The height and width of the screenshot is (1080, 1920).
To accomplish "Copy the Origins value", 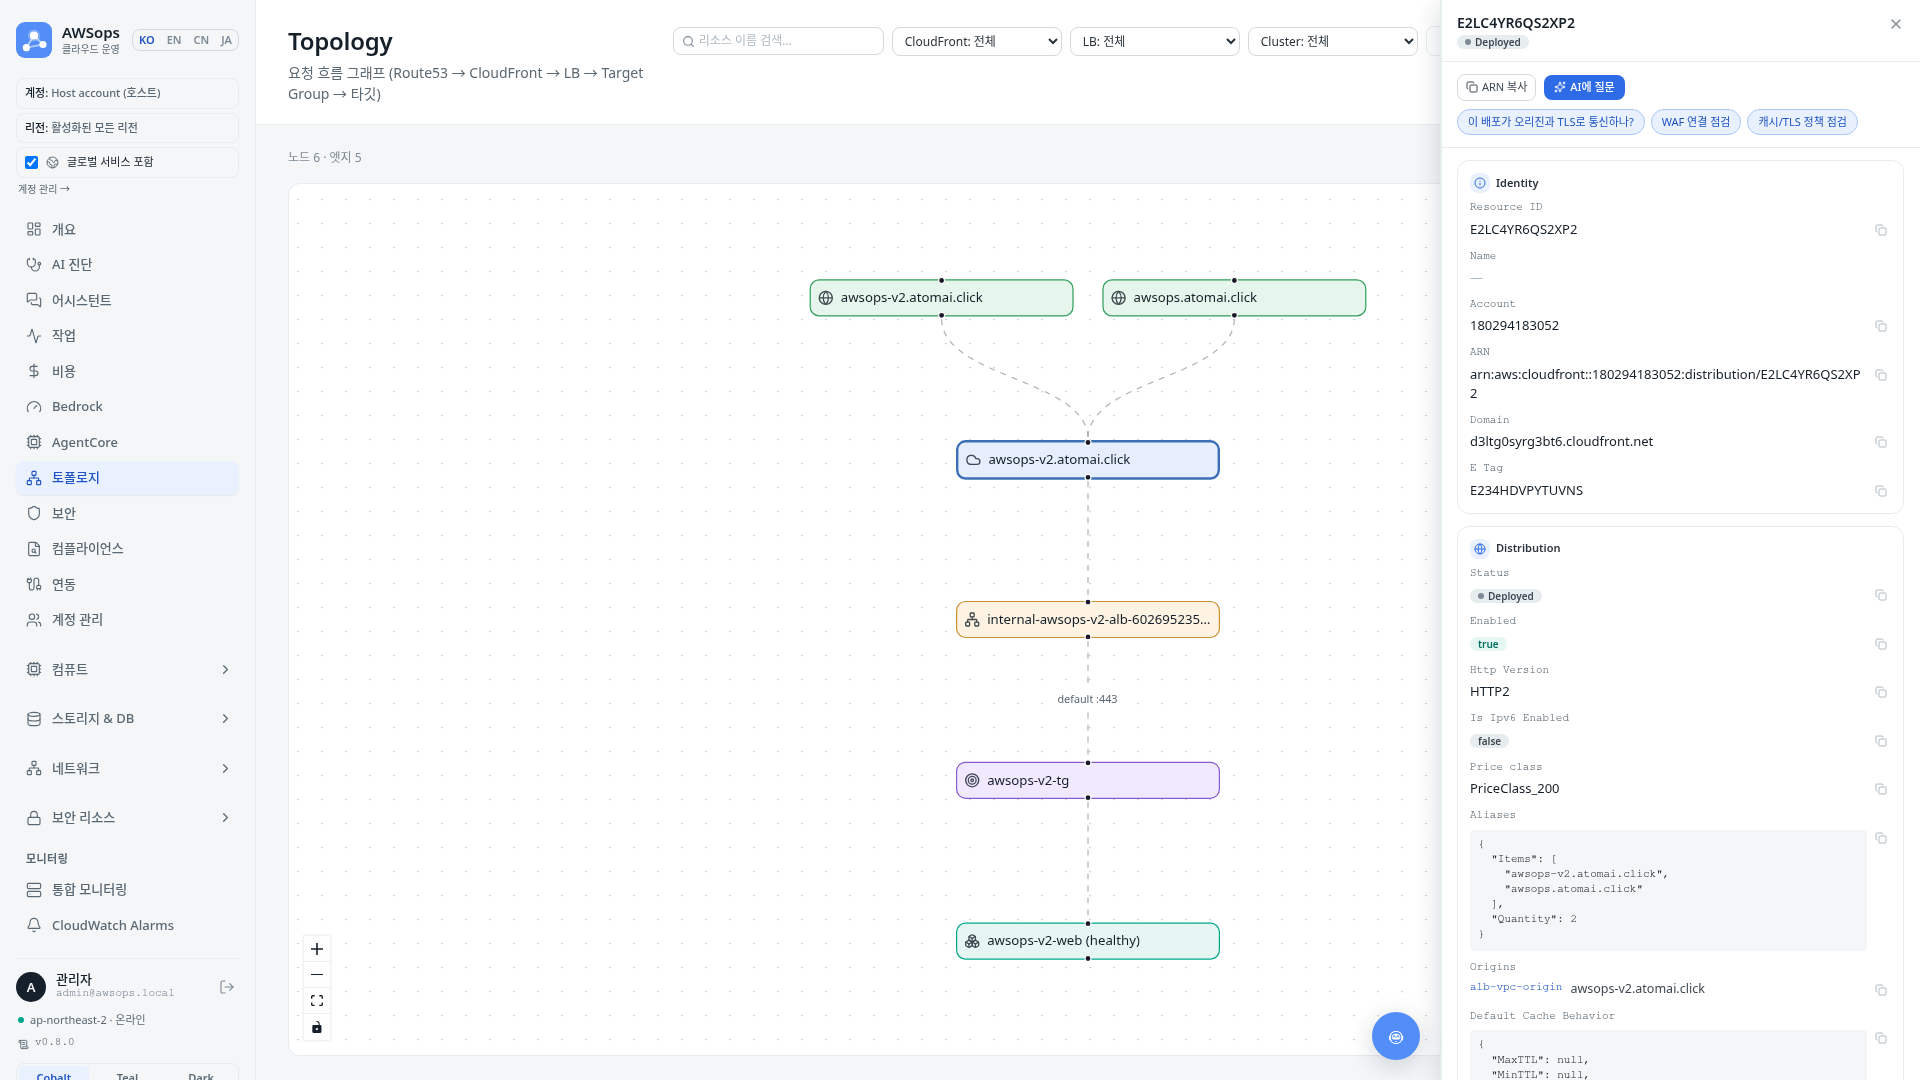I will [1881, 990].
